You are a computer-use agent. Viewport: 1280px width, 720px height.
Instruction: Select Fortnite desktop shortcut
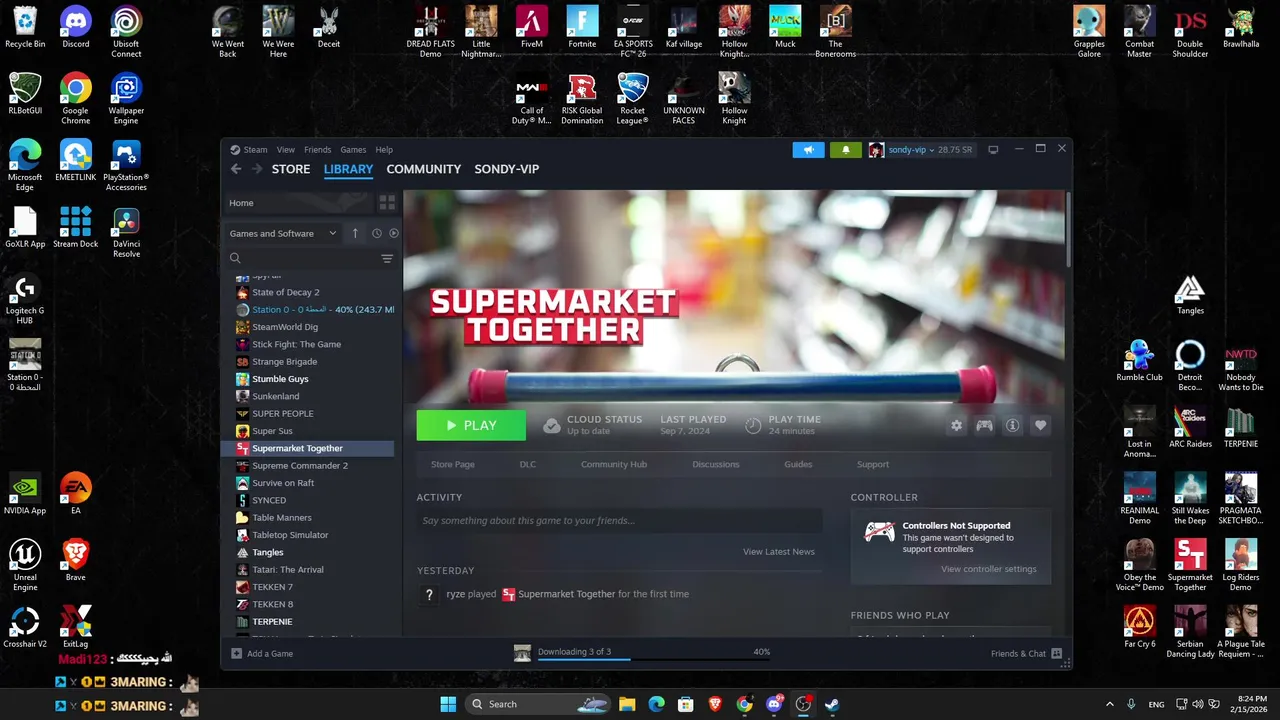pyautogui.click(x=582, y=27)
